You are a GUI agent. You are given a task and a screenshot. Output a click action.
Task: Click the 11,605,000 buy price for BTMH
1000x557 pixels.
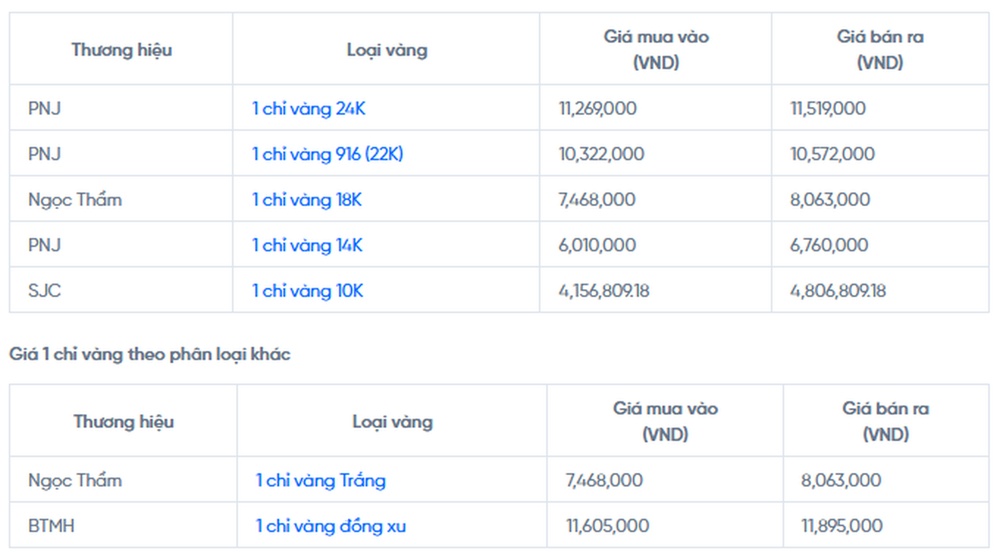608,526
